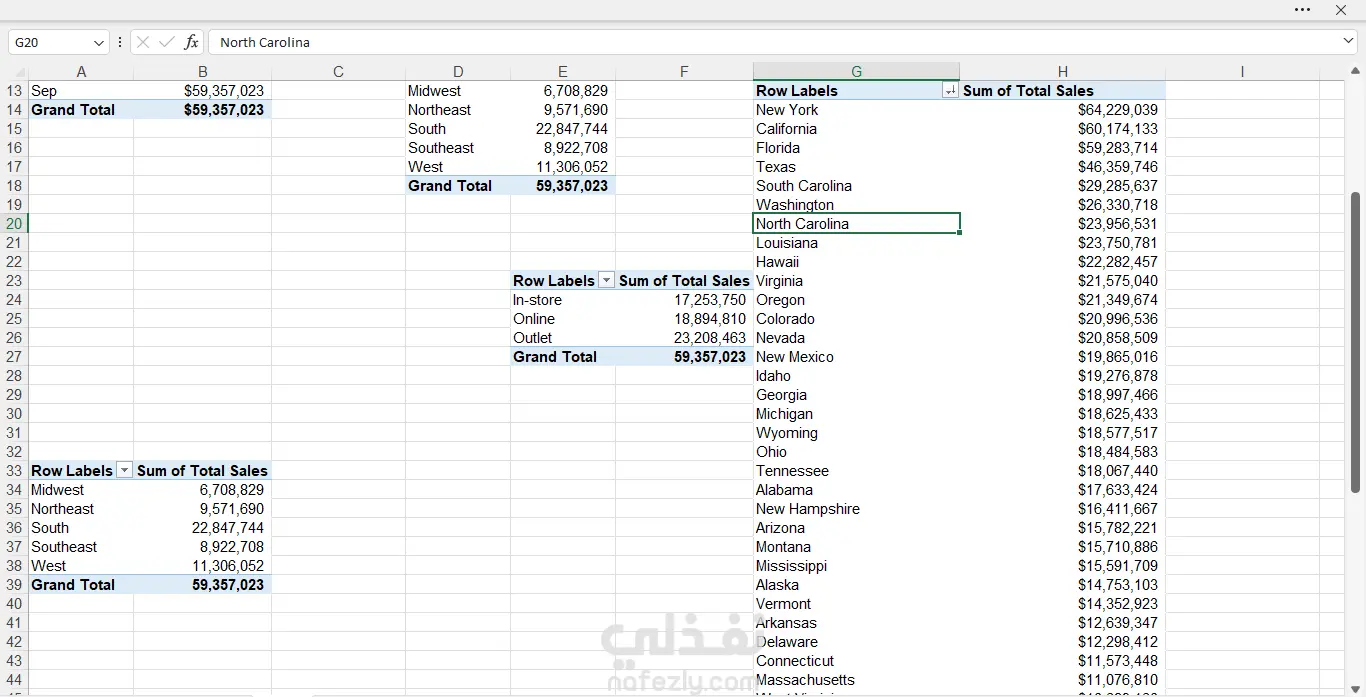The image size is (1366, 697).
Task: Select the Midwest cell in row 34
Action: click(x=81, y=490)
